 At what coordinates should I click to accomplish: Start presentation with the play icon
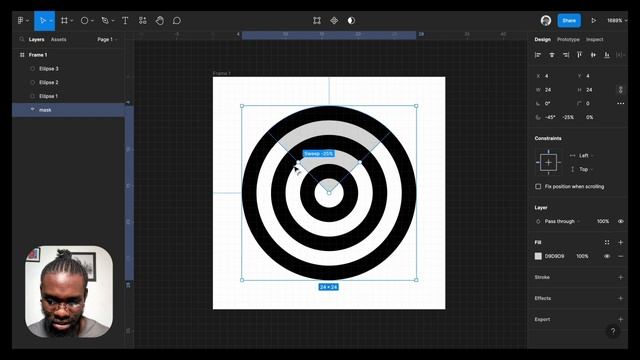click(593, 20)
